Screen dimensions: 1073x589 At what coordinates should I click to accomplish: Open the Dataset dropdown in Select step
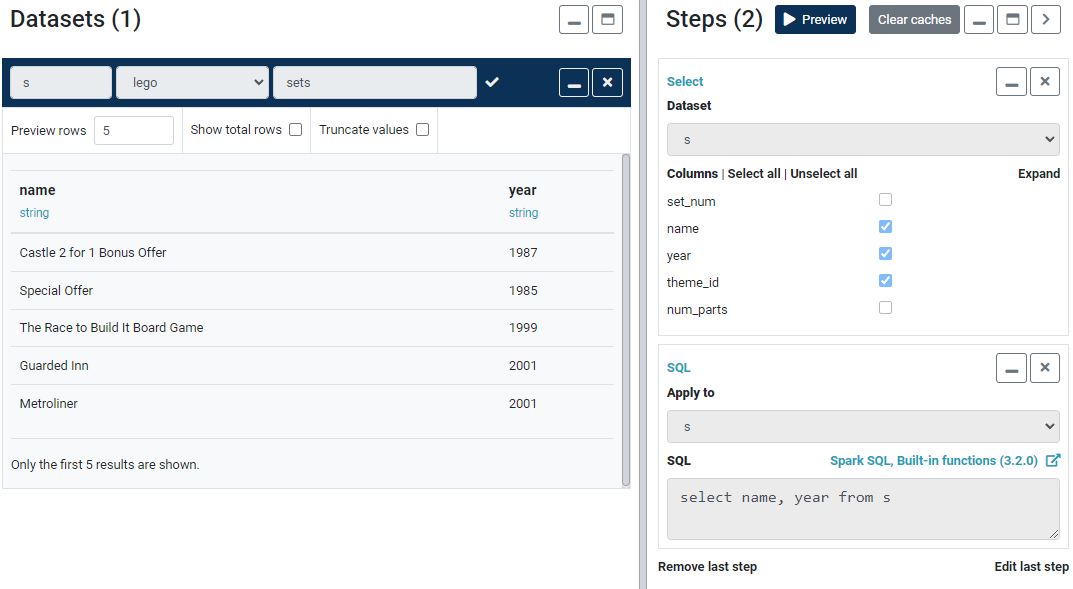(x=863, y=139)
